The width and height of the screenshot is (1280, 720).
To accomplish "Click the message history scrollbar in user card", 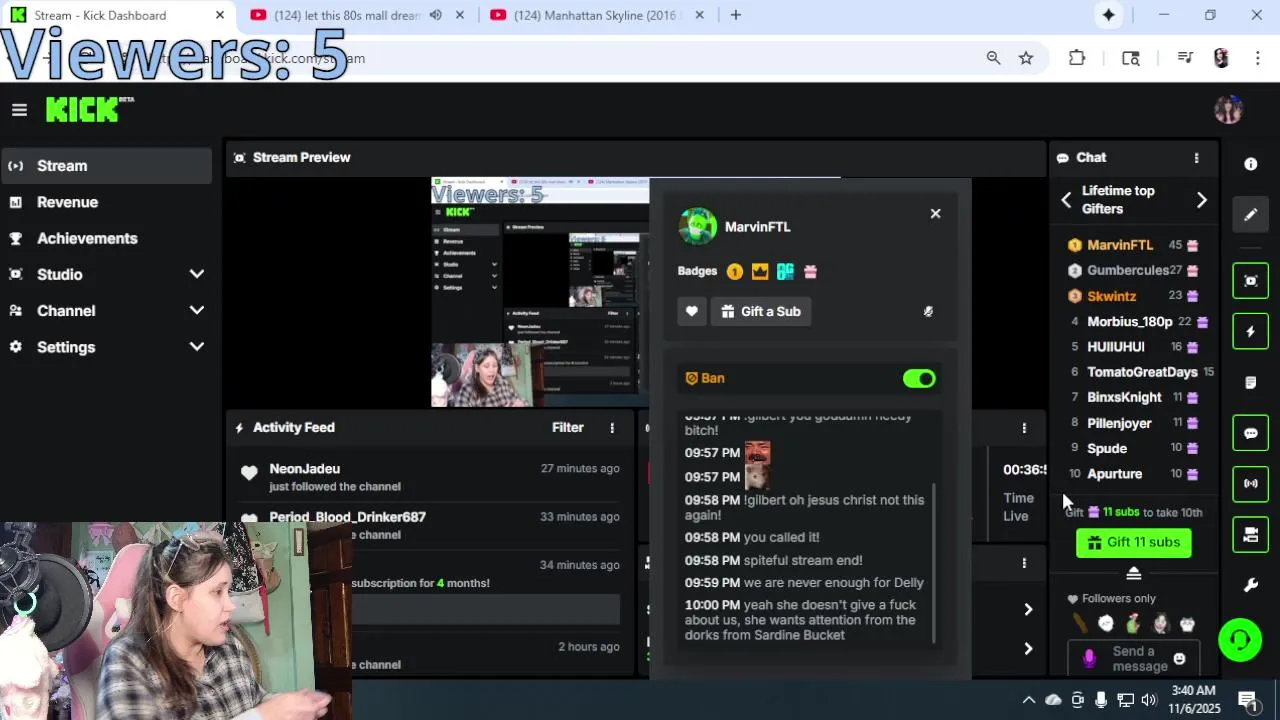I will click(934, 566).
